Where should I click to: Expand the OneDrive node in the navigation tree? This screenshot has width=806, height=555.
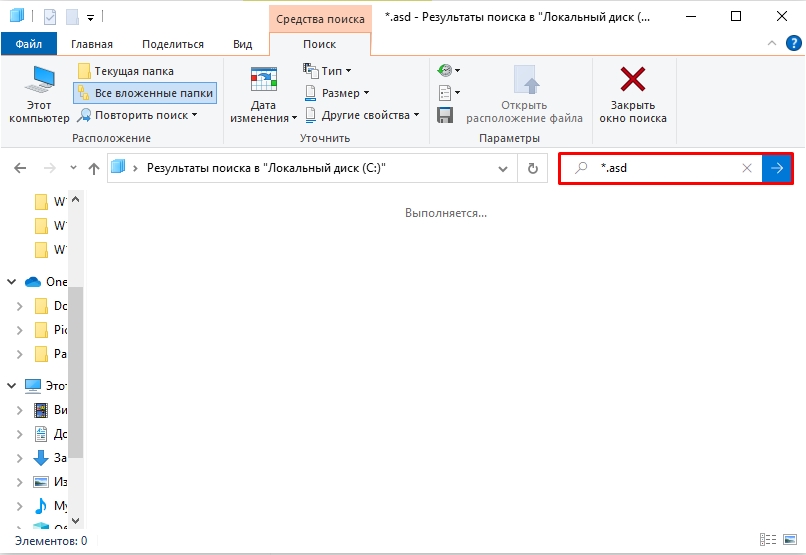click(12, 282)
